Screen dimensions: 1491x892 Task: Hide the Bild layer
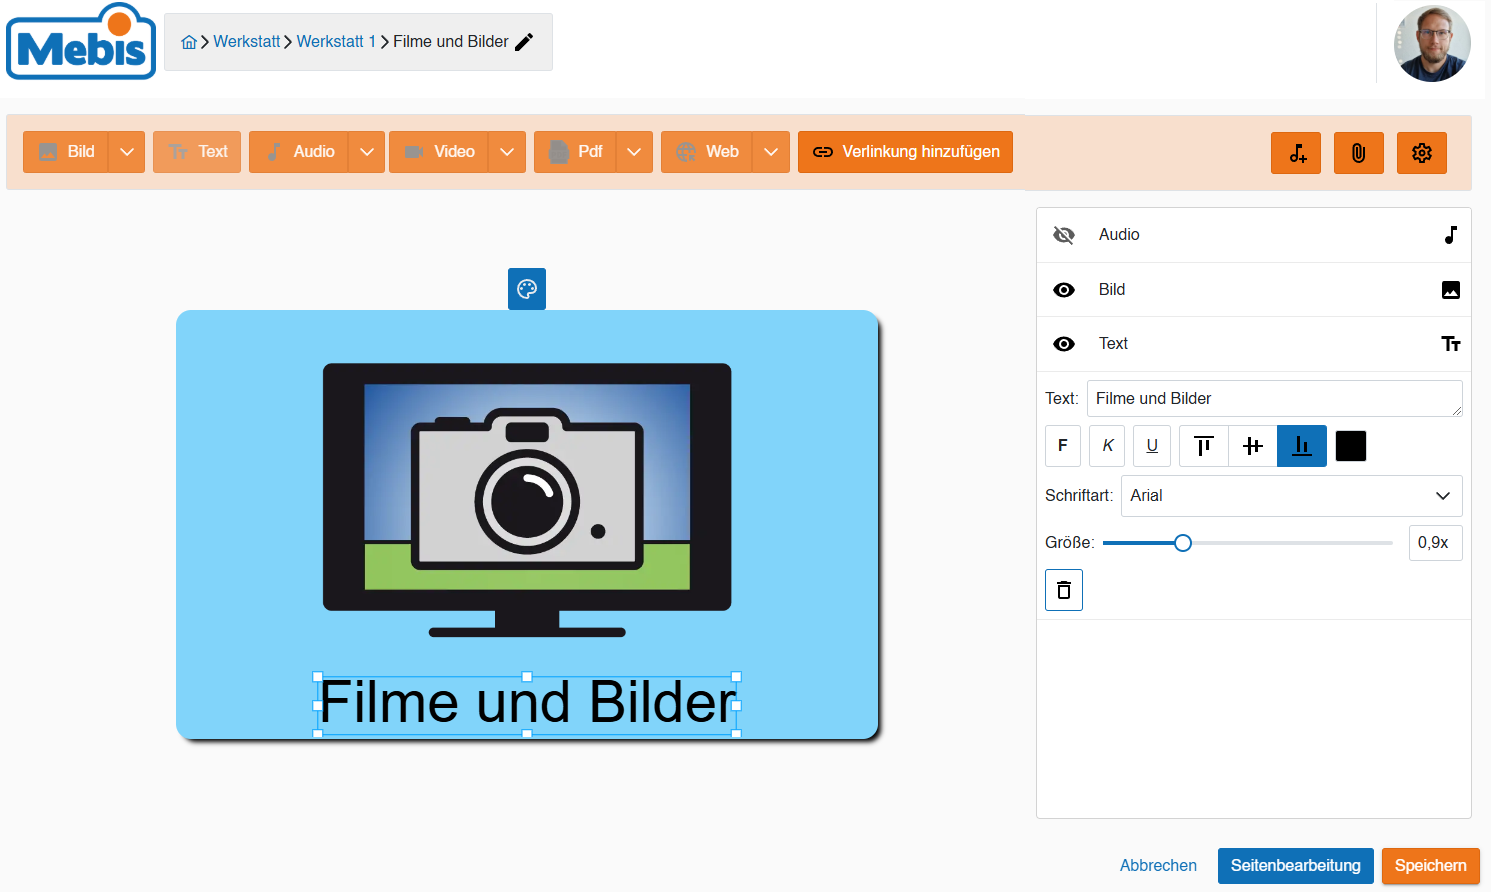pos(1064,290)
